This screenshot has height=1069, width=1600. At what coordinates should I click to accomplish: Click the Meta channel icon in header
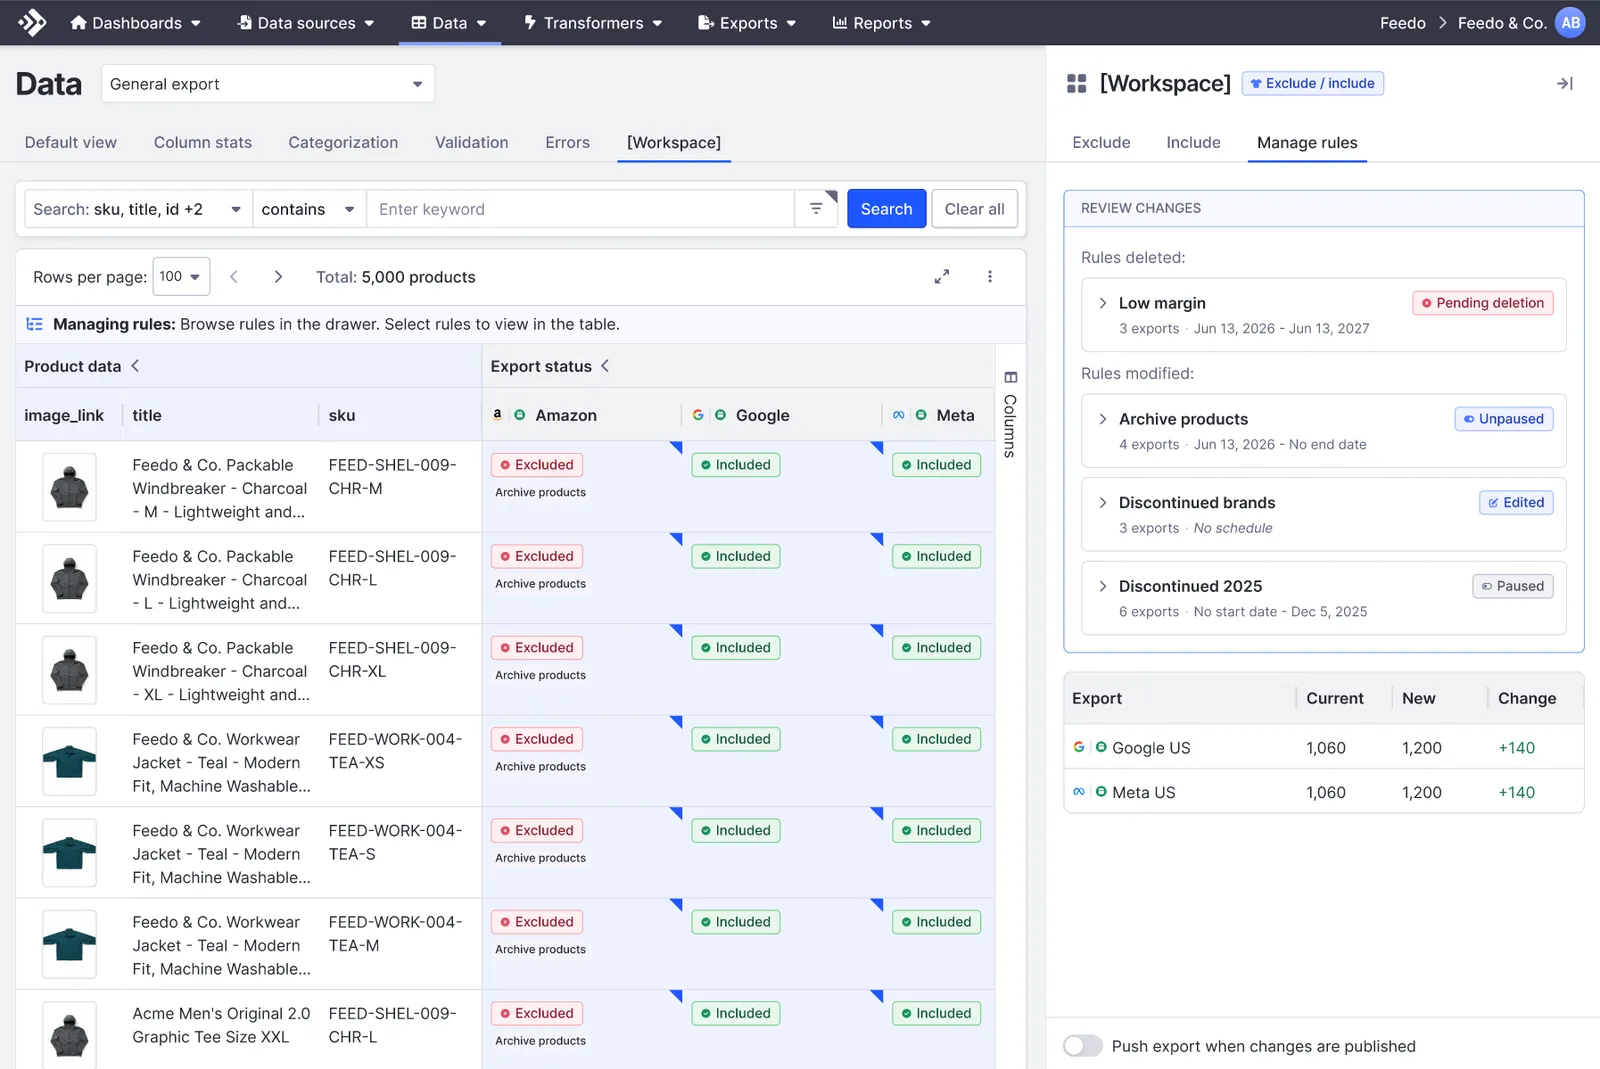899,415
